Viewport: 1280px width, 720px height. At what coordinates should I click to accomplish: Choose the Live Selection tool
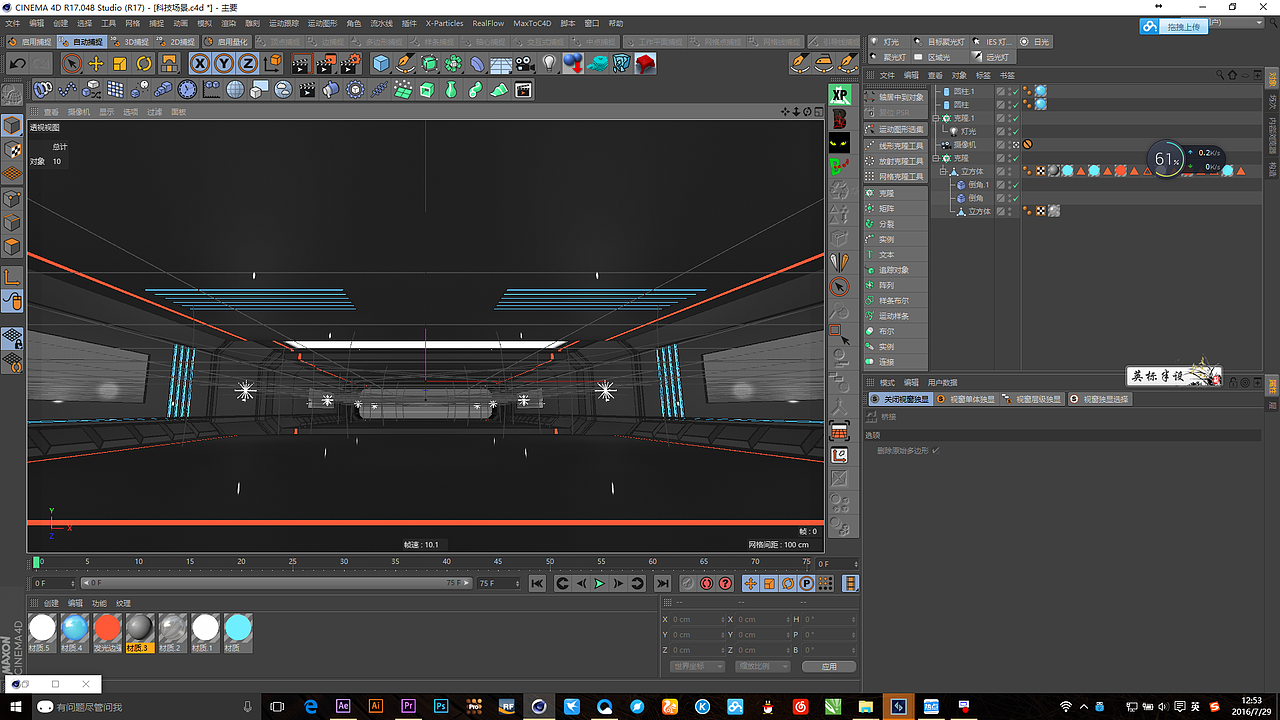[x=72, y=64]
